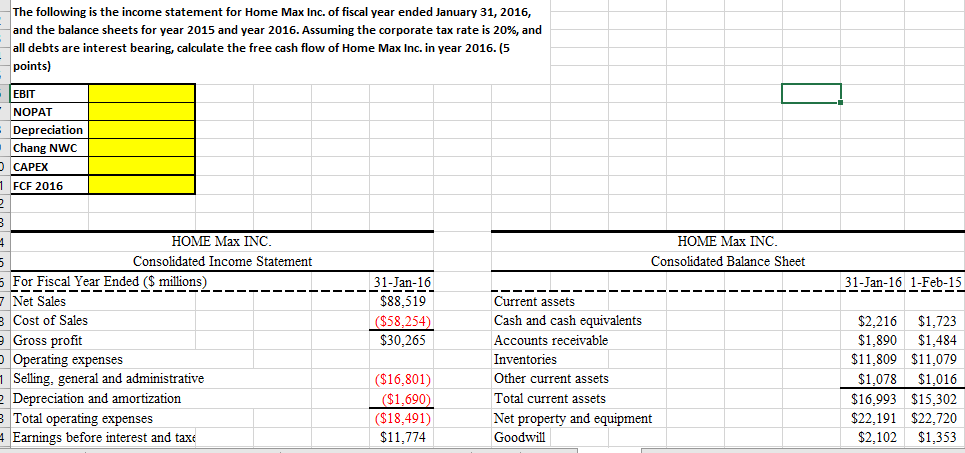Click the For Fiscal Year Ended label
Image resolution: width=965 pixels, height=453 pixels.
[x=110, y=282]
